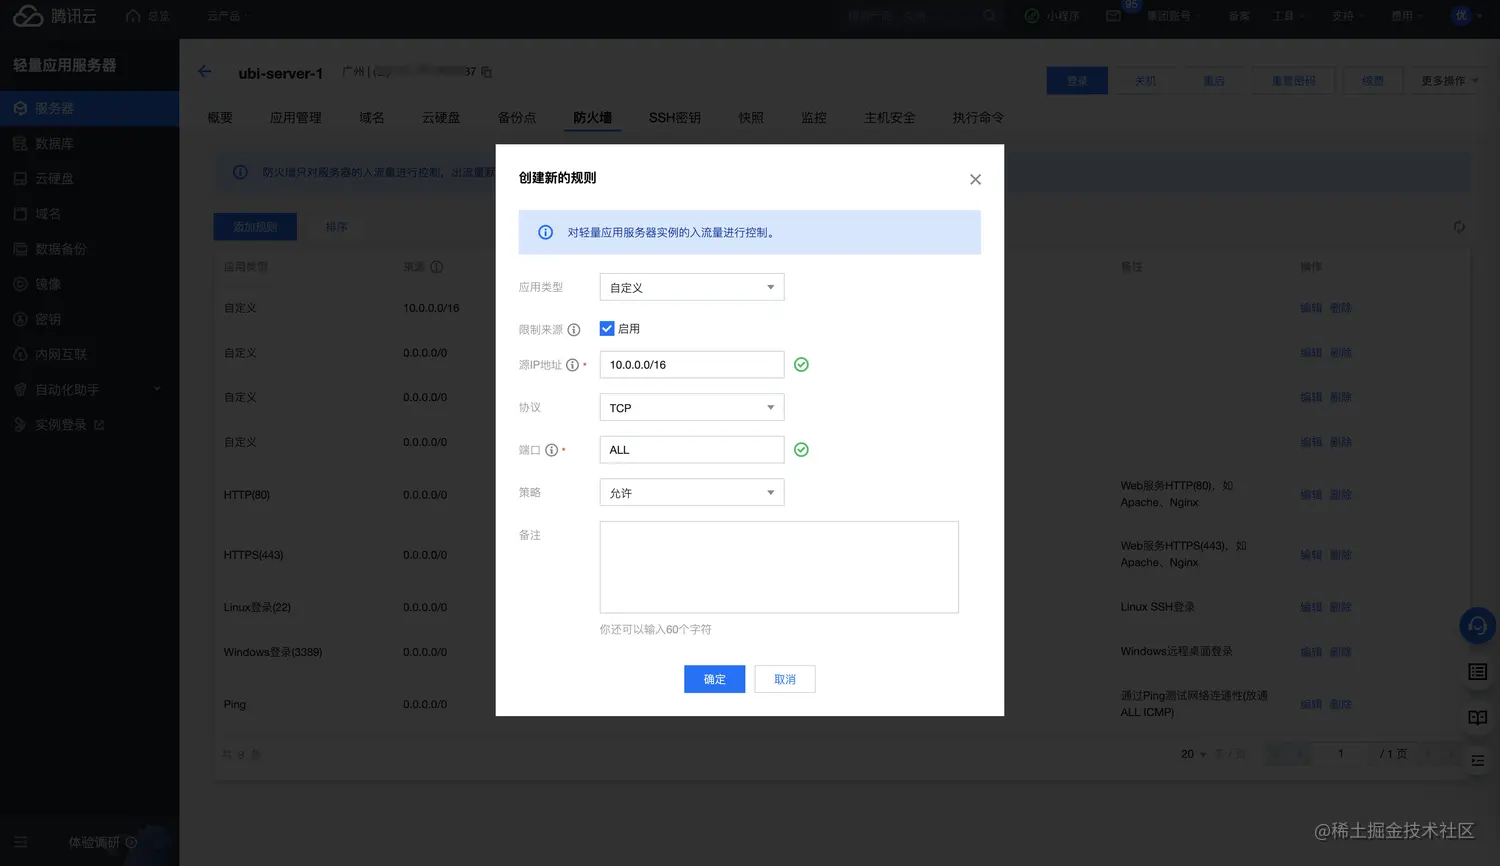This screenshot has width=1500, height=866.
Task: Click the 重置密码 button
Action: click(1294, 81)
